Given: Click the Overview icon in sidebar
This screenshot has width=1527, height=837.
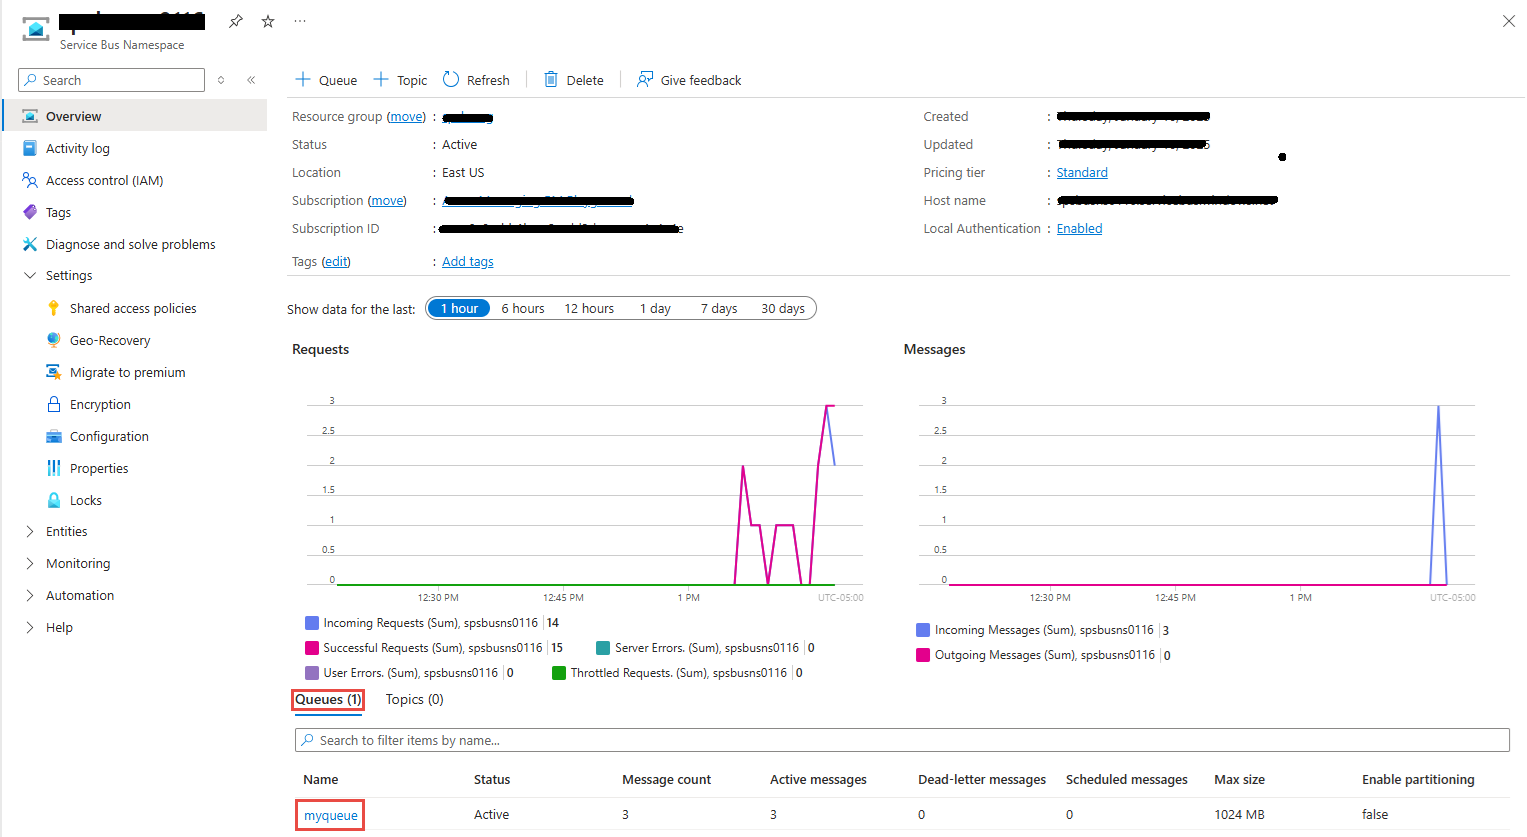Looking at the screenshot, I should [x=30, y=116].
